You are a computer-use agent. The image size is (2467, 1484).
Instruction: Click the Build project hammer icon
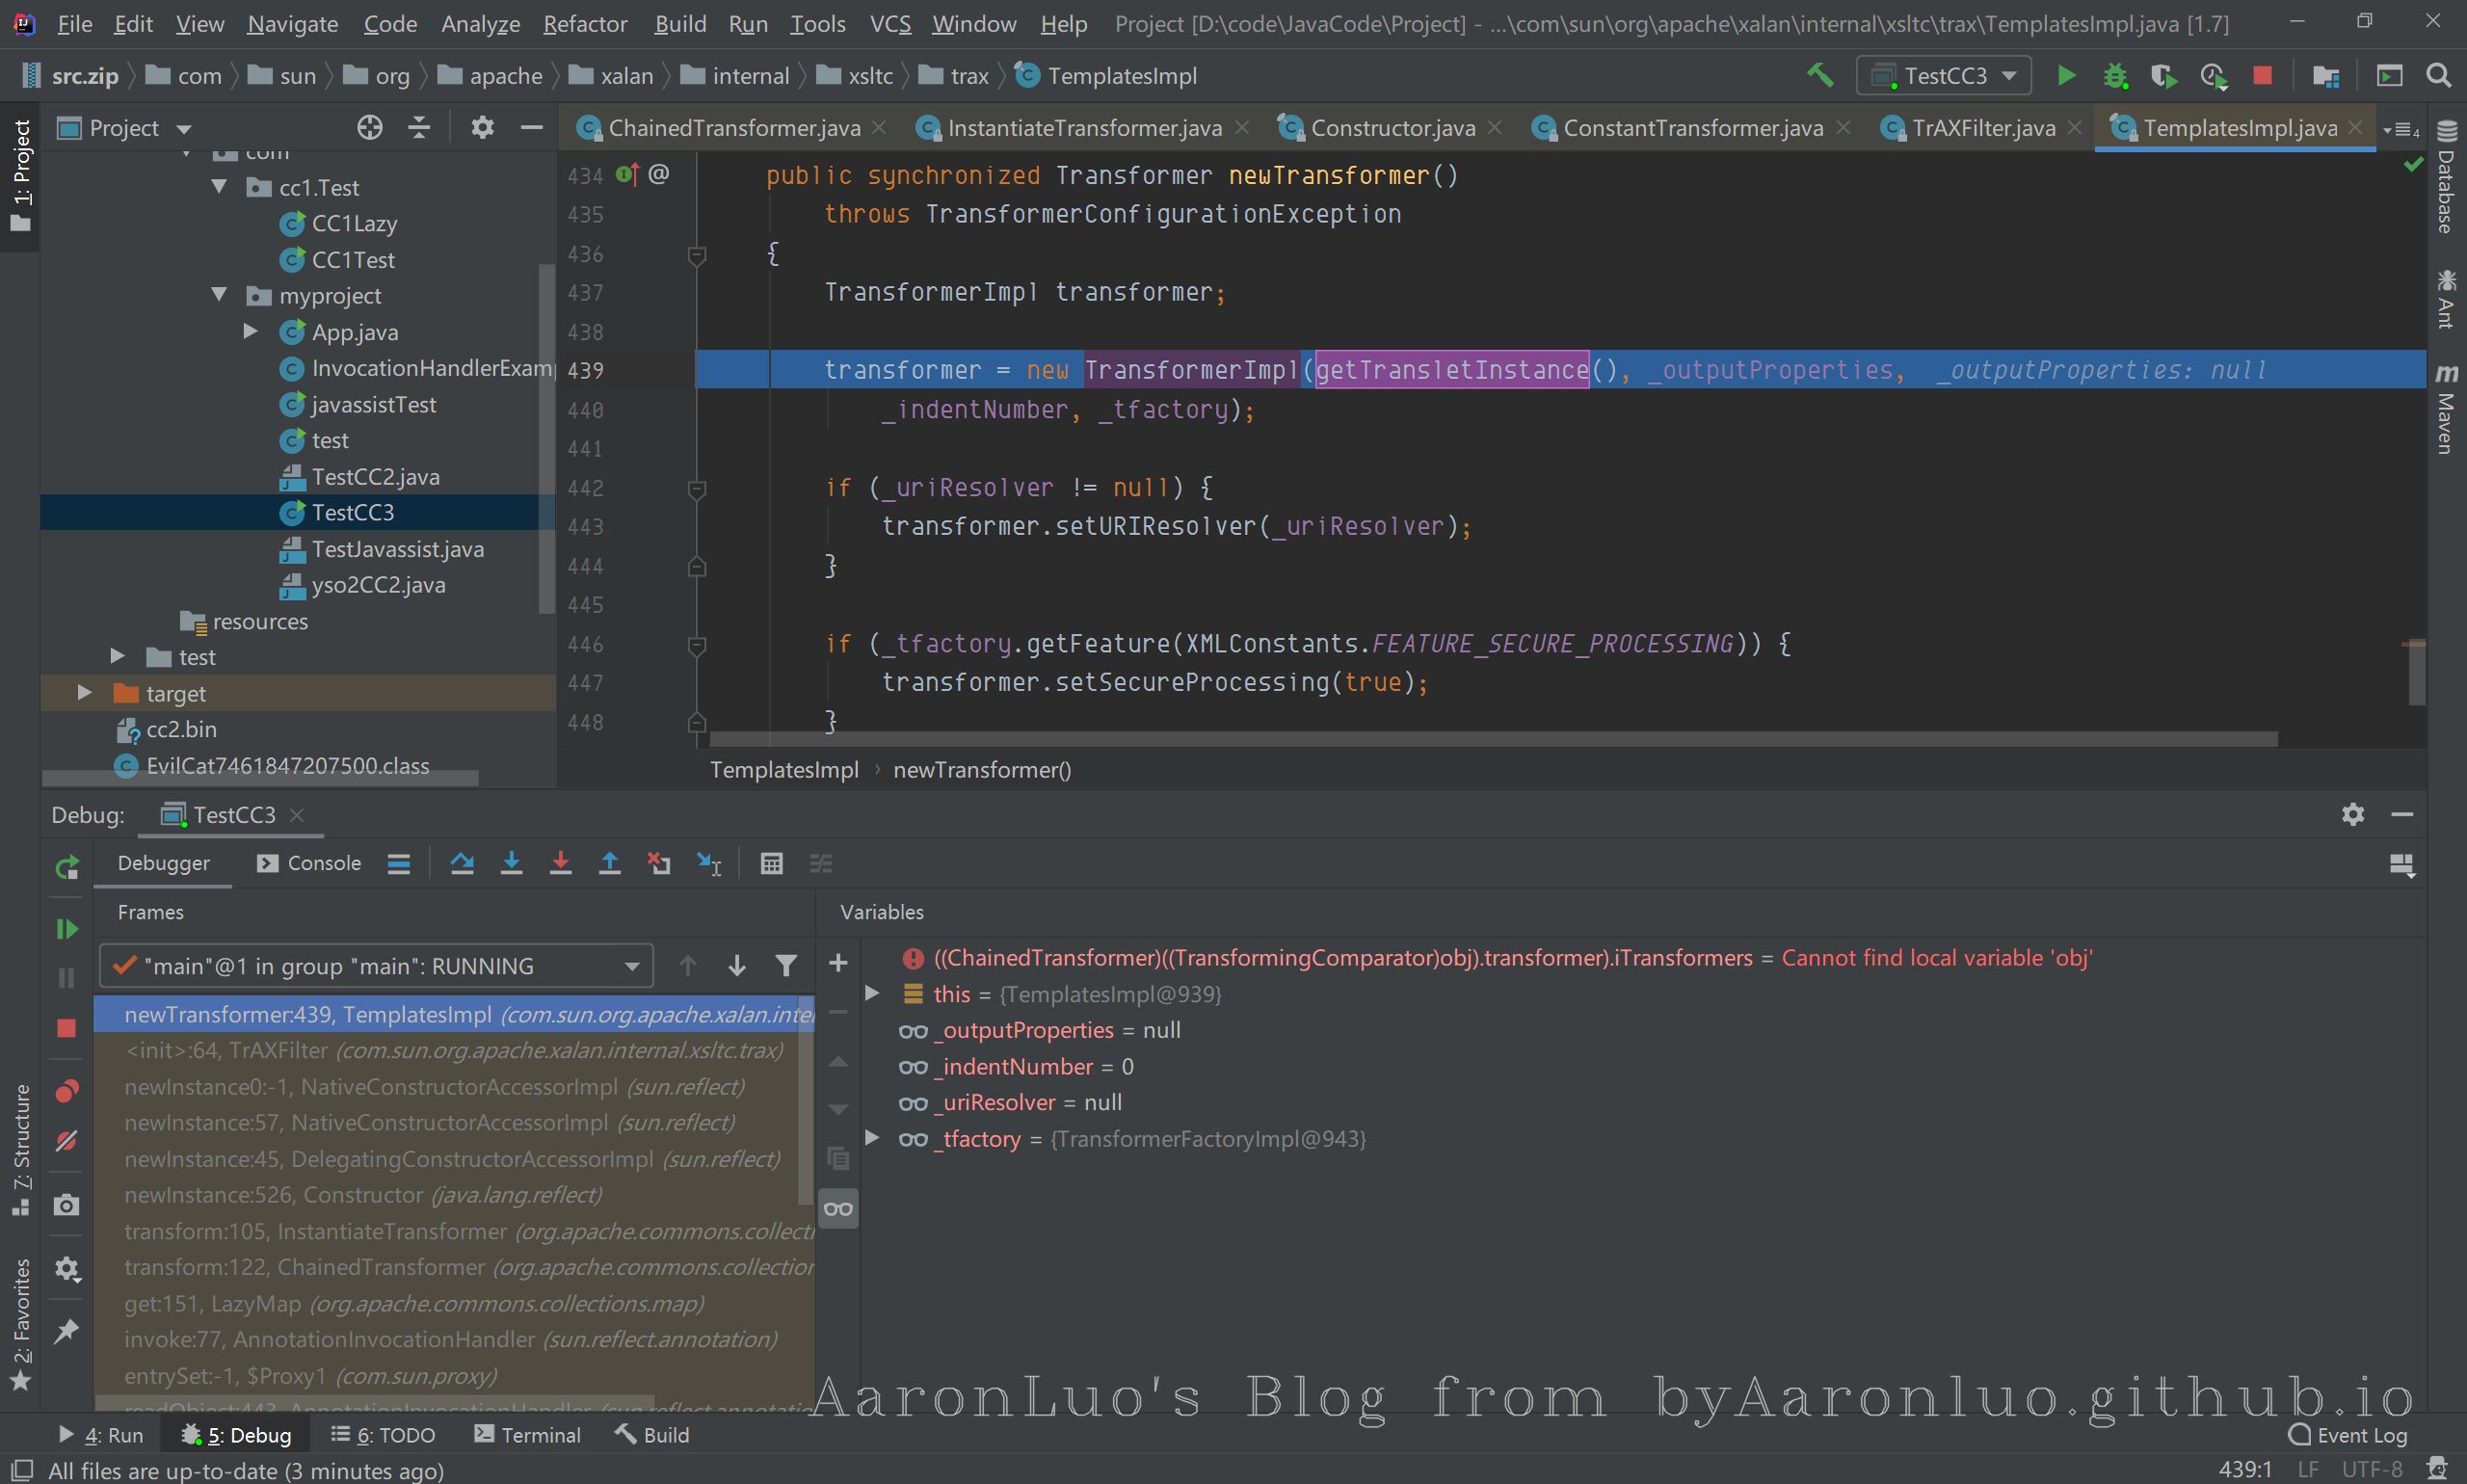[x=1820, y=76]
